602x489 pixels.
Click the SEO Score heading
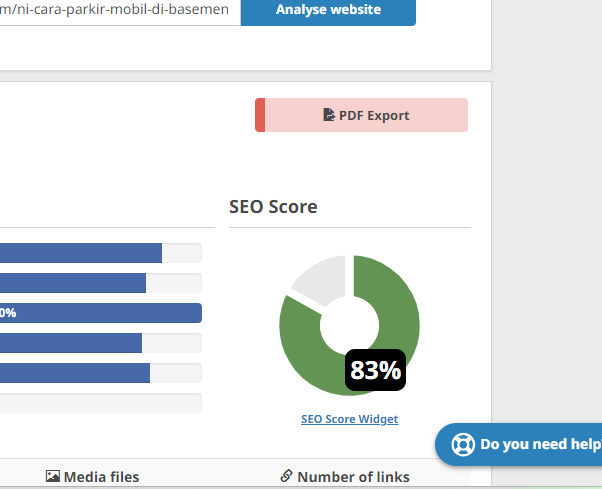(273, 207)
